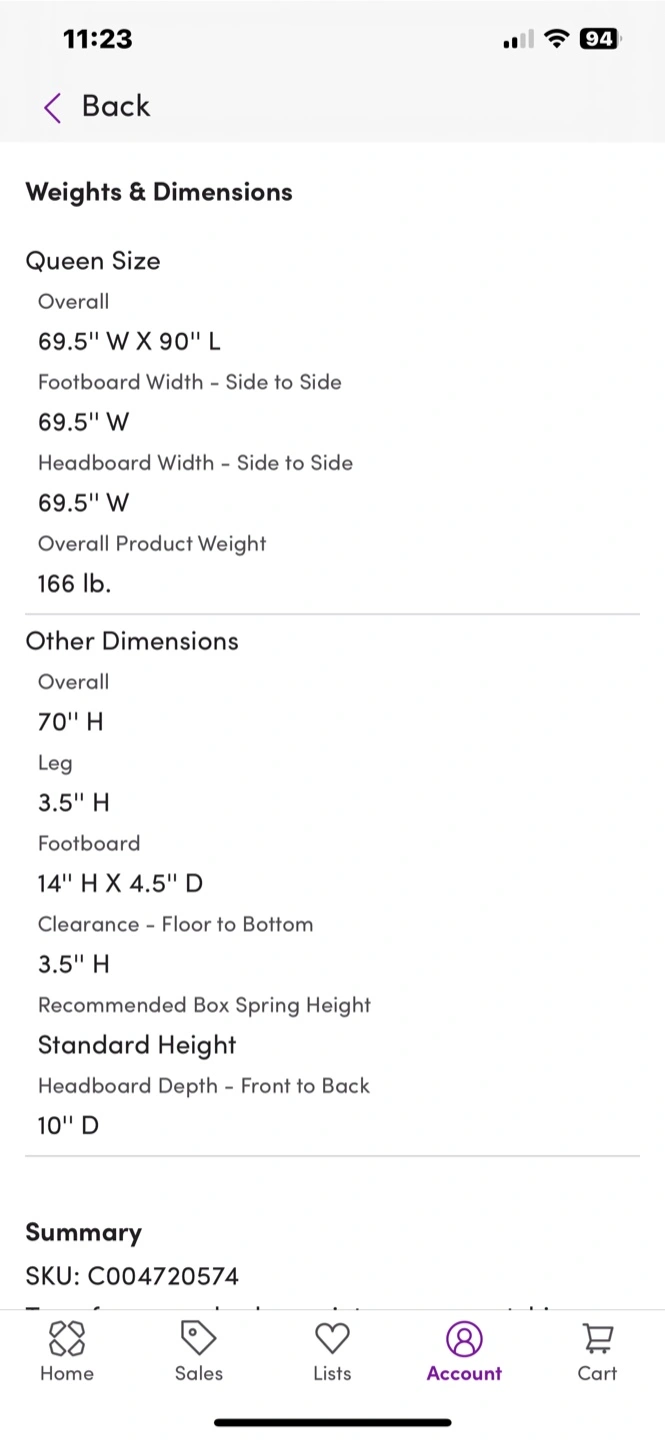665x1440 pixels.
Task: Tap the Other Dimensions section title
Action: pos(132,641)
